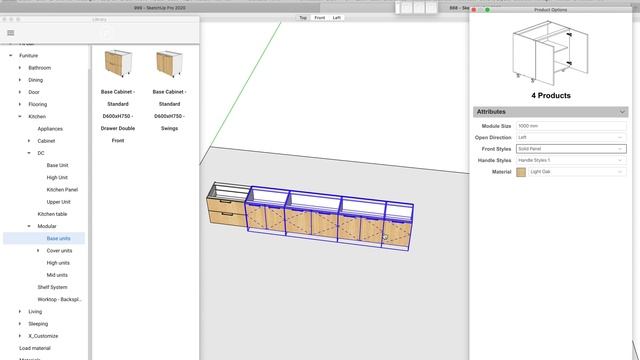Expand the Cover units arrow
The height and width of the screenshot is (360, 640).
(38, 251)
